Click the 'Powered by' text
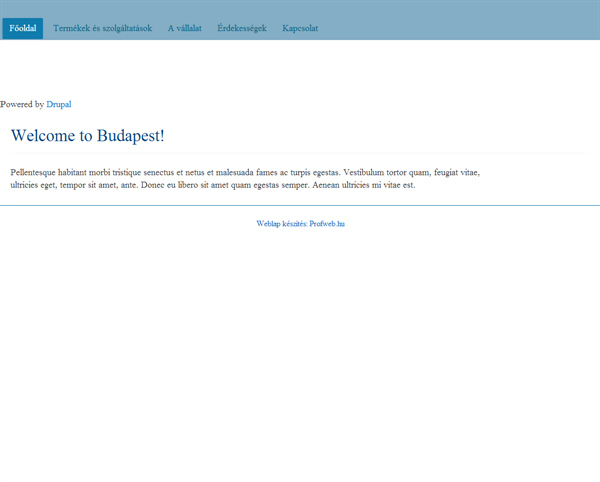 pos(22,104)
